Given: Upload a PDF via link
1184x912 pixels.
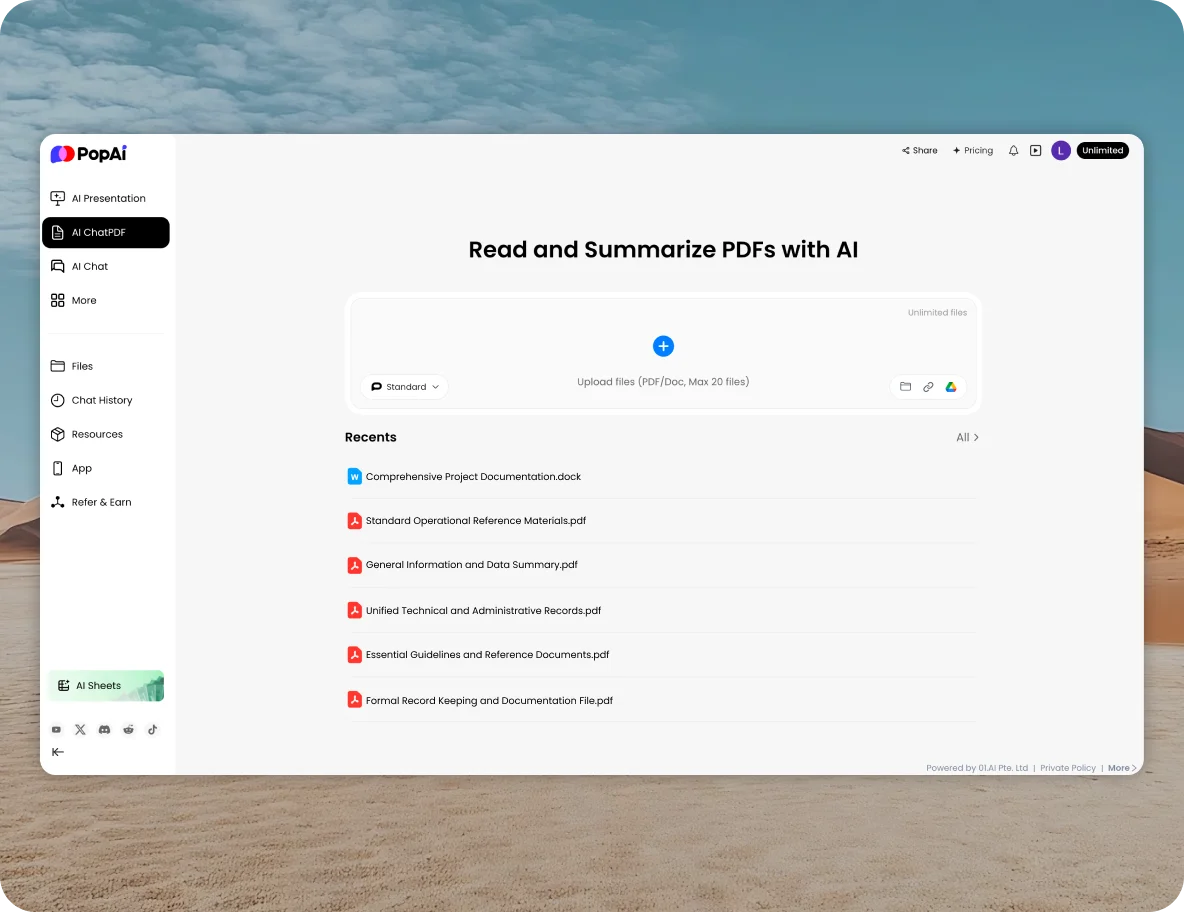Looking at the screenshot, I should tap(928, 387).
